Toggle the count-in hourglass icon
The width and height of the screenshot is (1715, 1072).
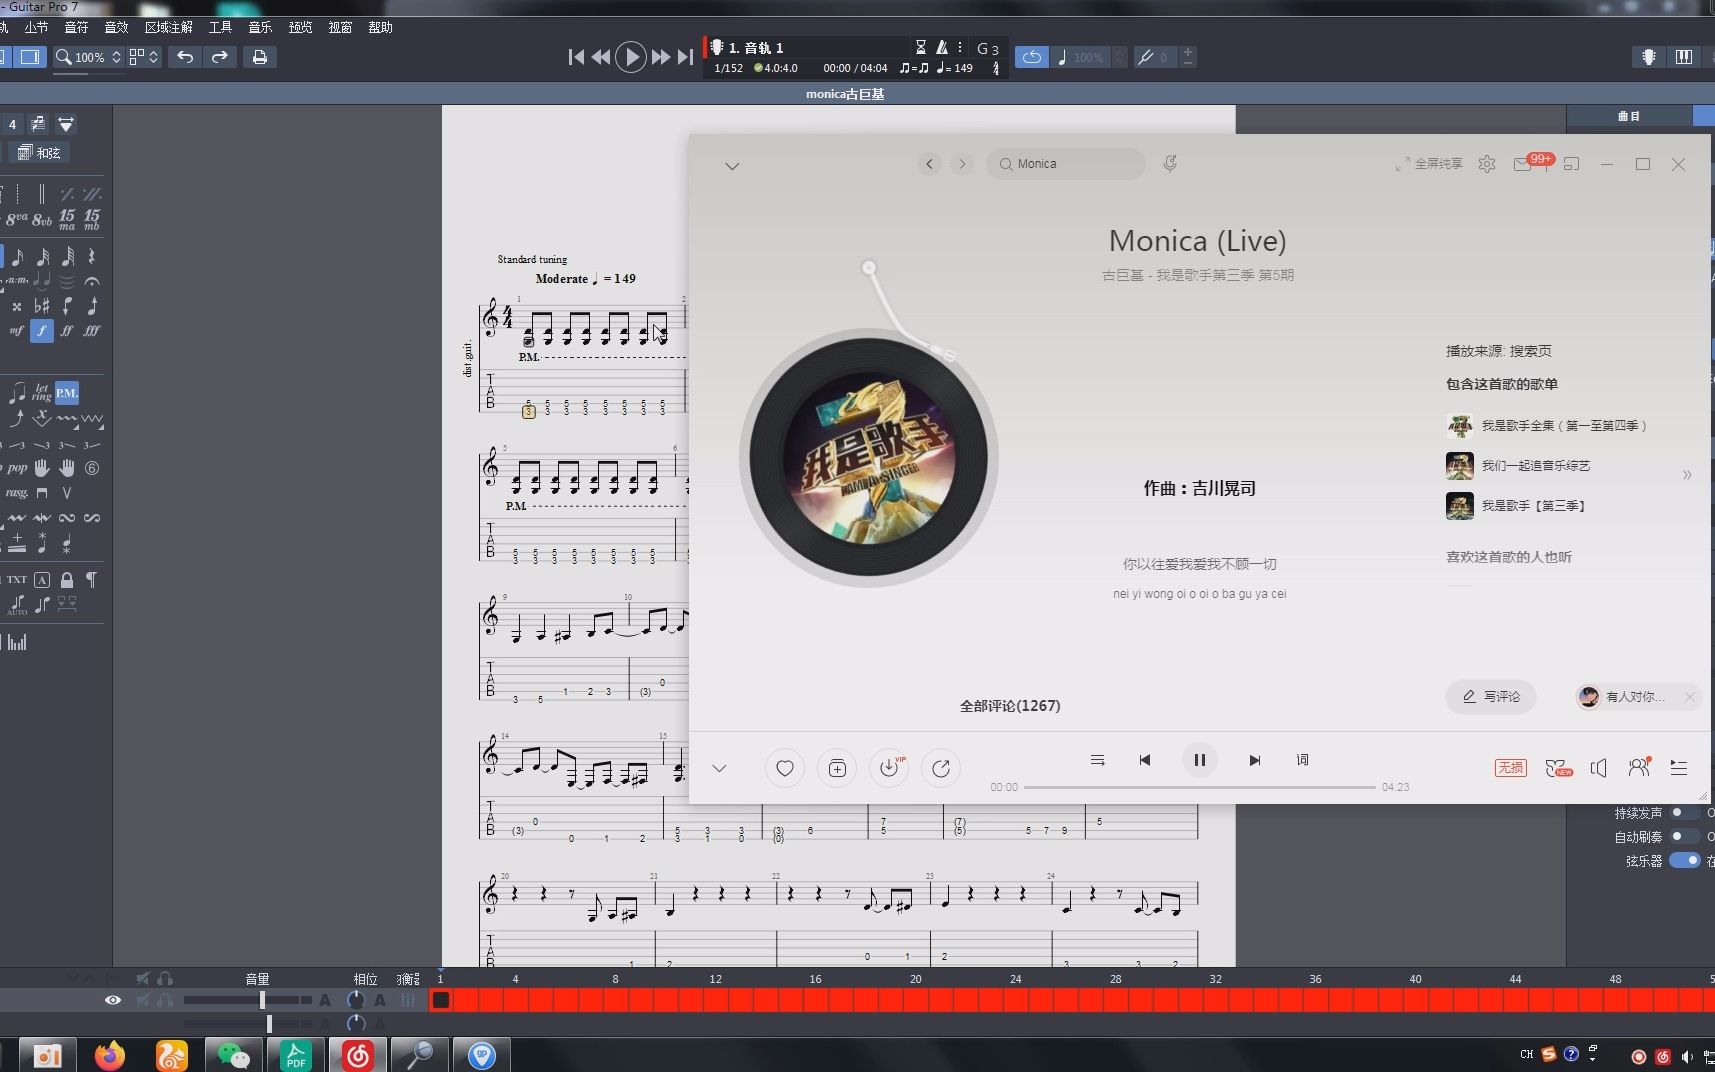click(921, 47)
